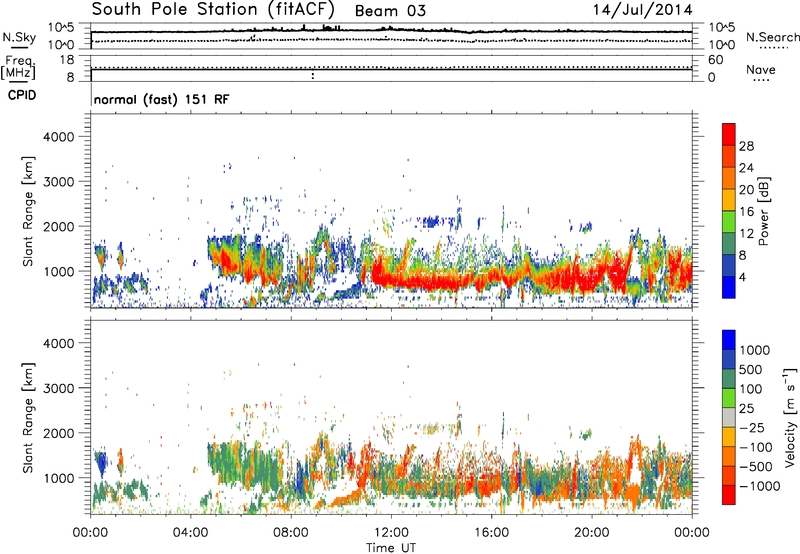Click "Slant Range [km]" on the velocity panel
800x554 pixels.
28,418
